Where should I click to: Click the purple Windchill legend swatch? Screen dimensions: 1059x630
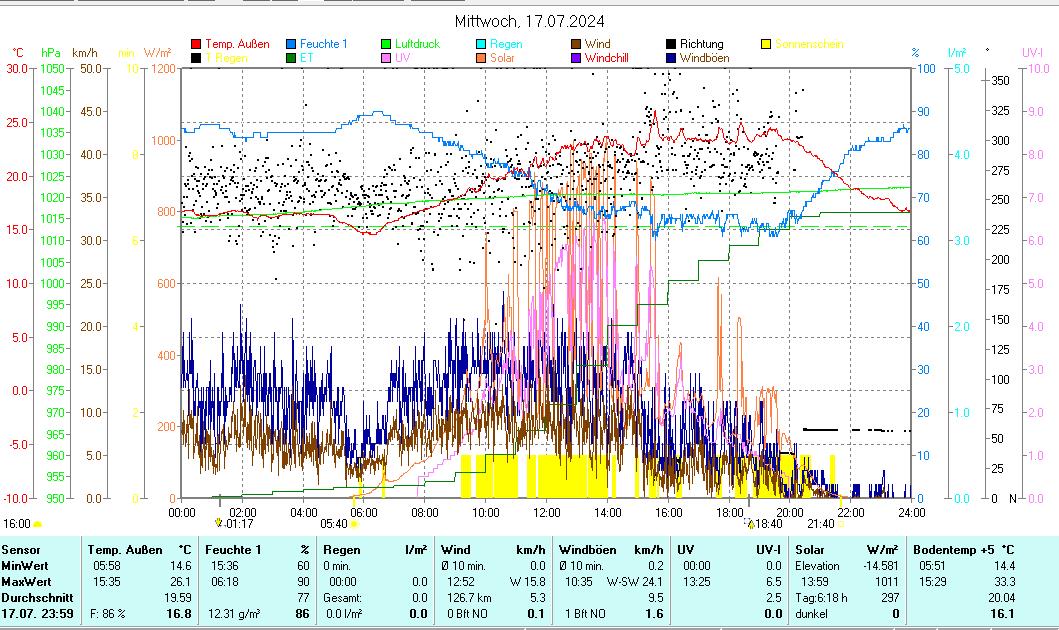pyautogui.click(x=576, y=58)
